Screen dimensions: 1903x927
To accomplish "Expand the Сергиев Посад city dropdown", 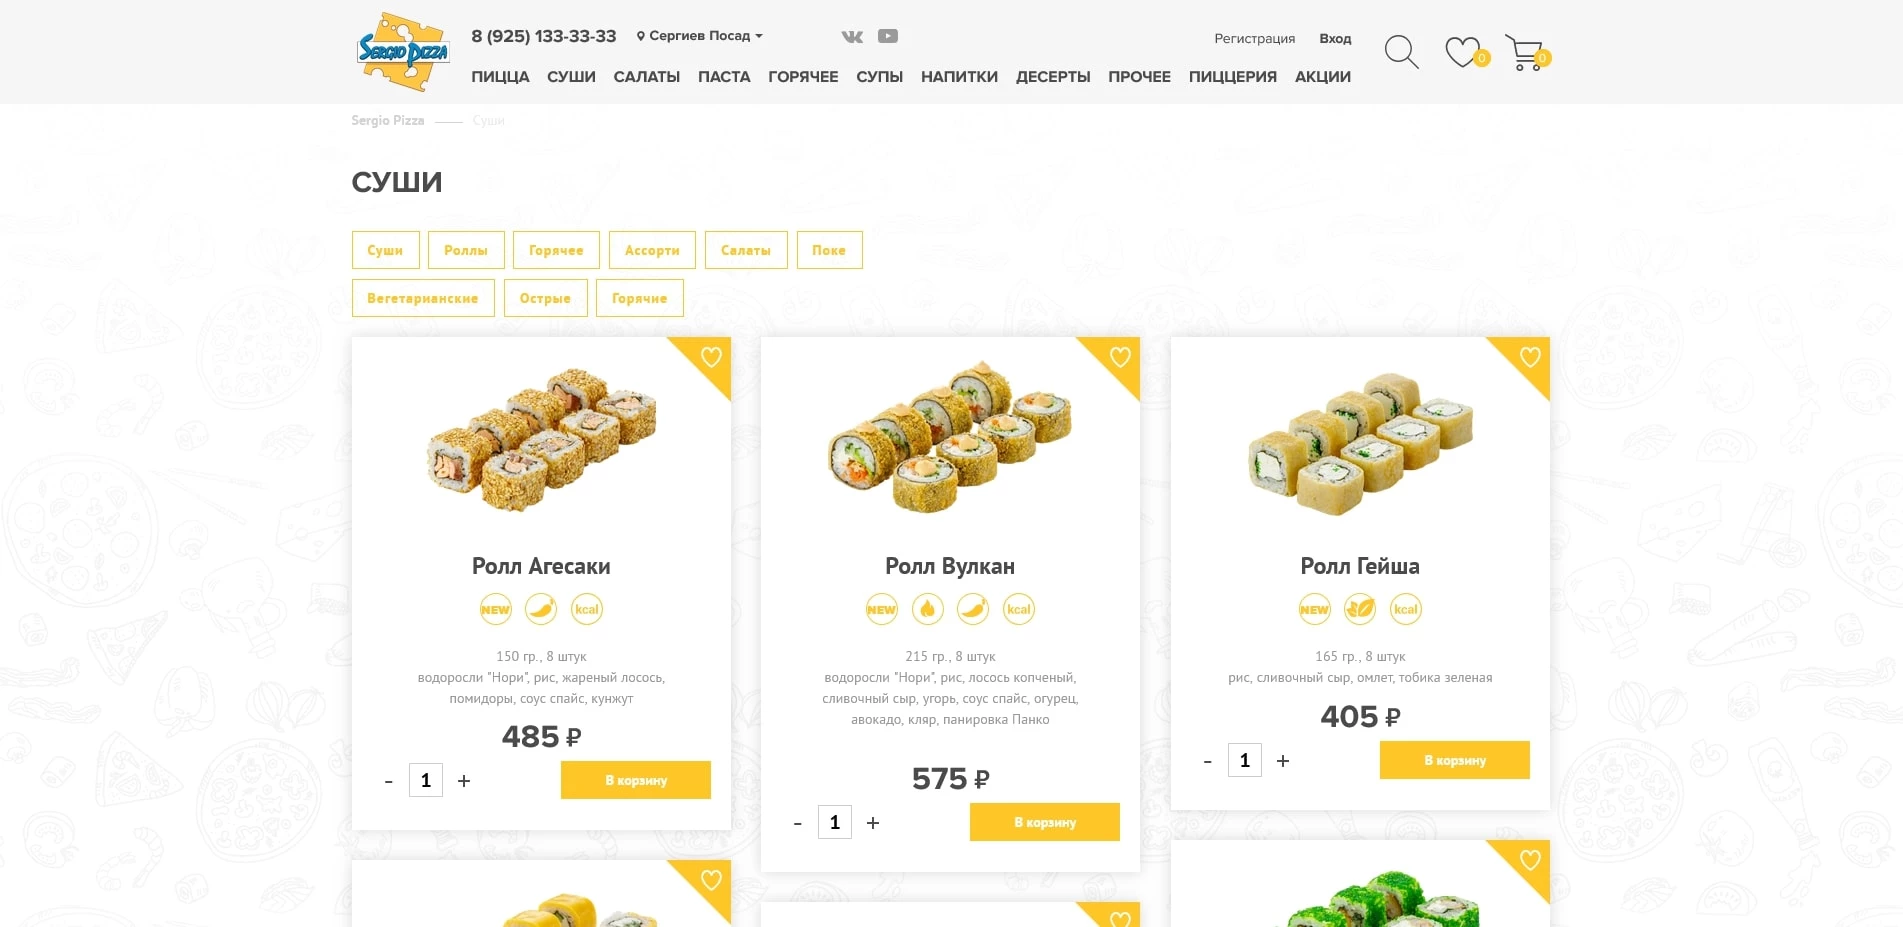I will tap(700, 36).
